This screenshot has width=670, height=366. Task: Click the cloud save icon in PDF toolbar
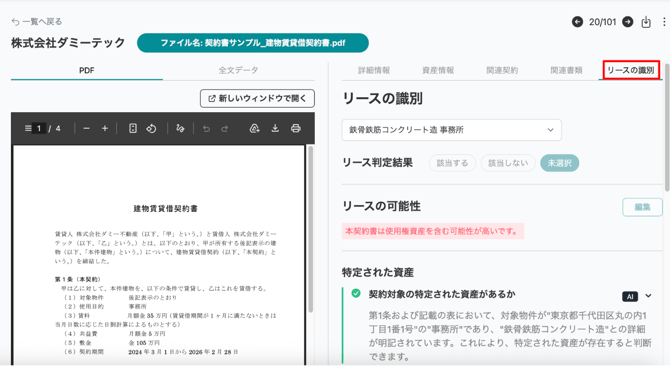pyautogui.click(x=255, y=128)
